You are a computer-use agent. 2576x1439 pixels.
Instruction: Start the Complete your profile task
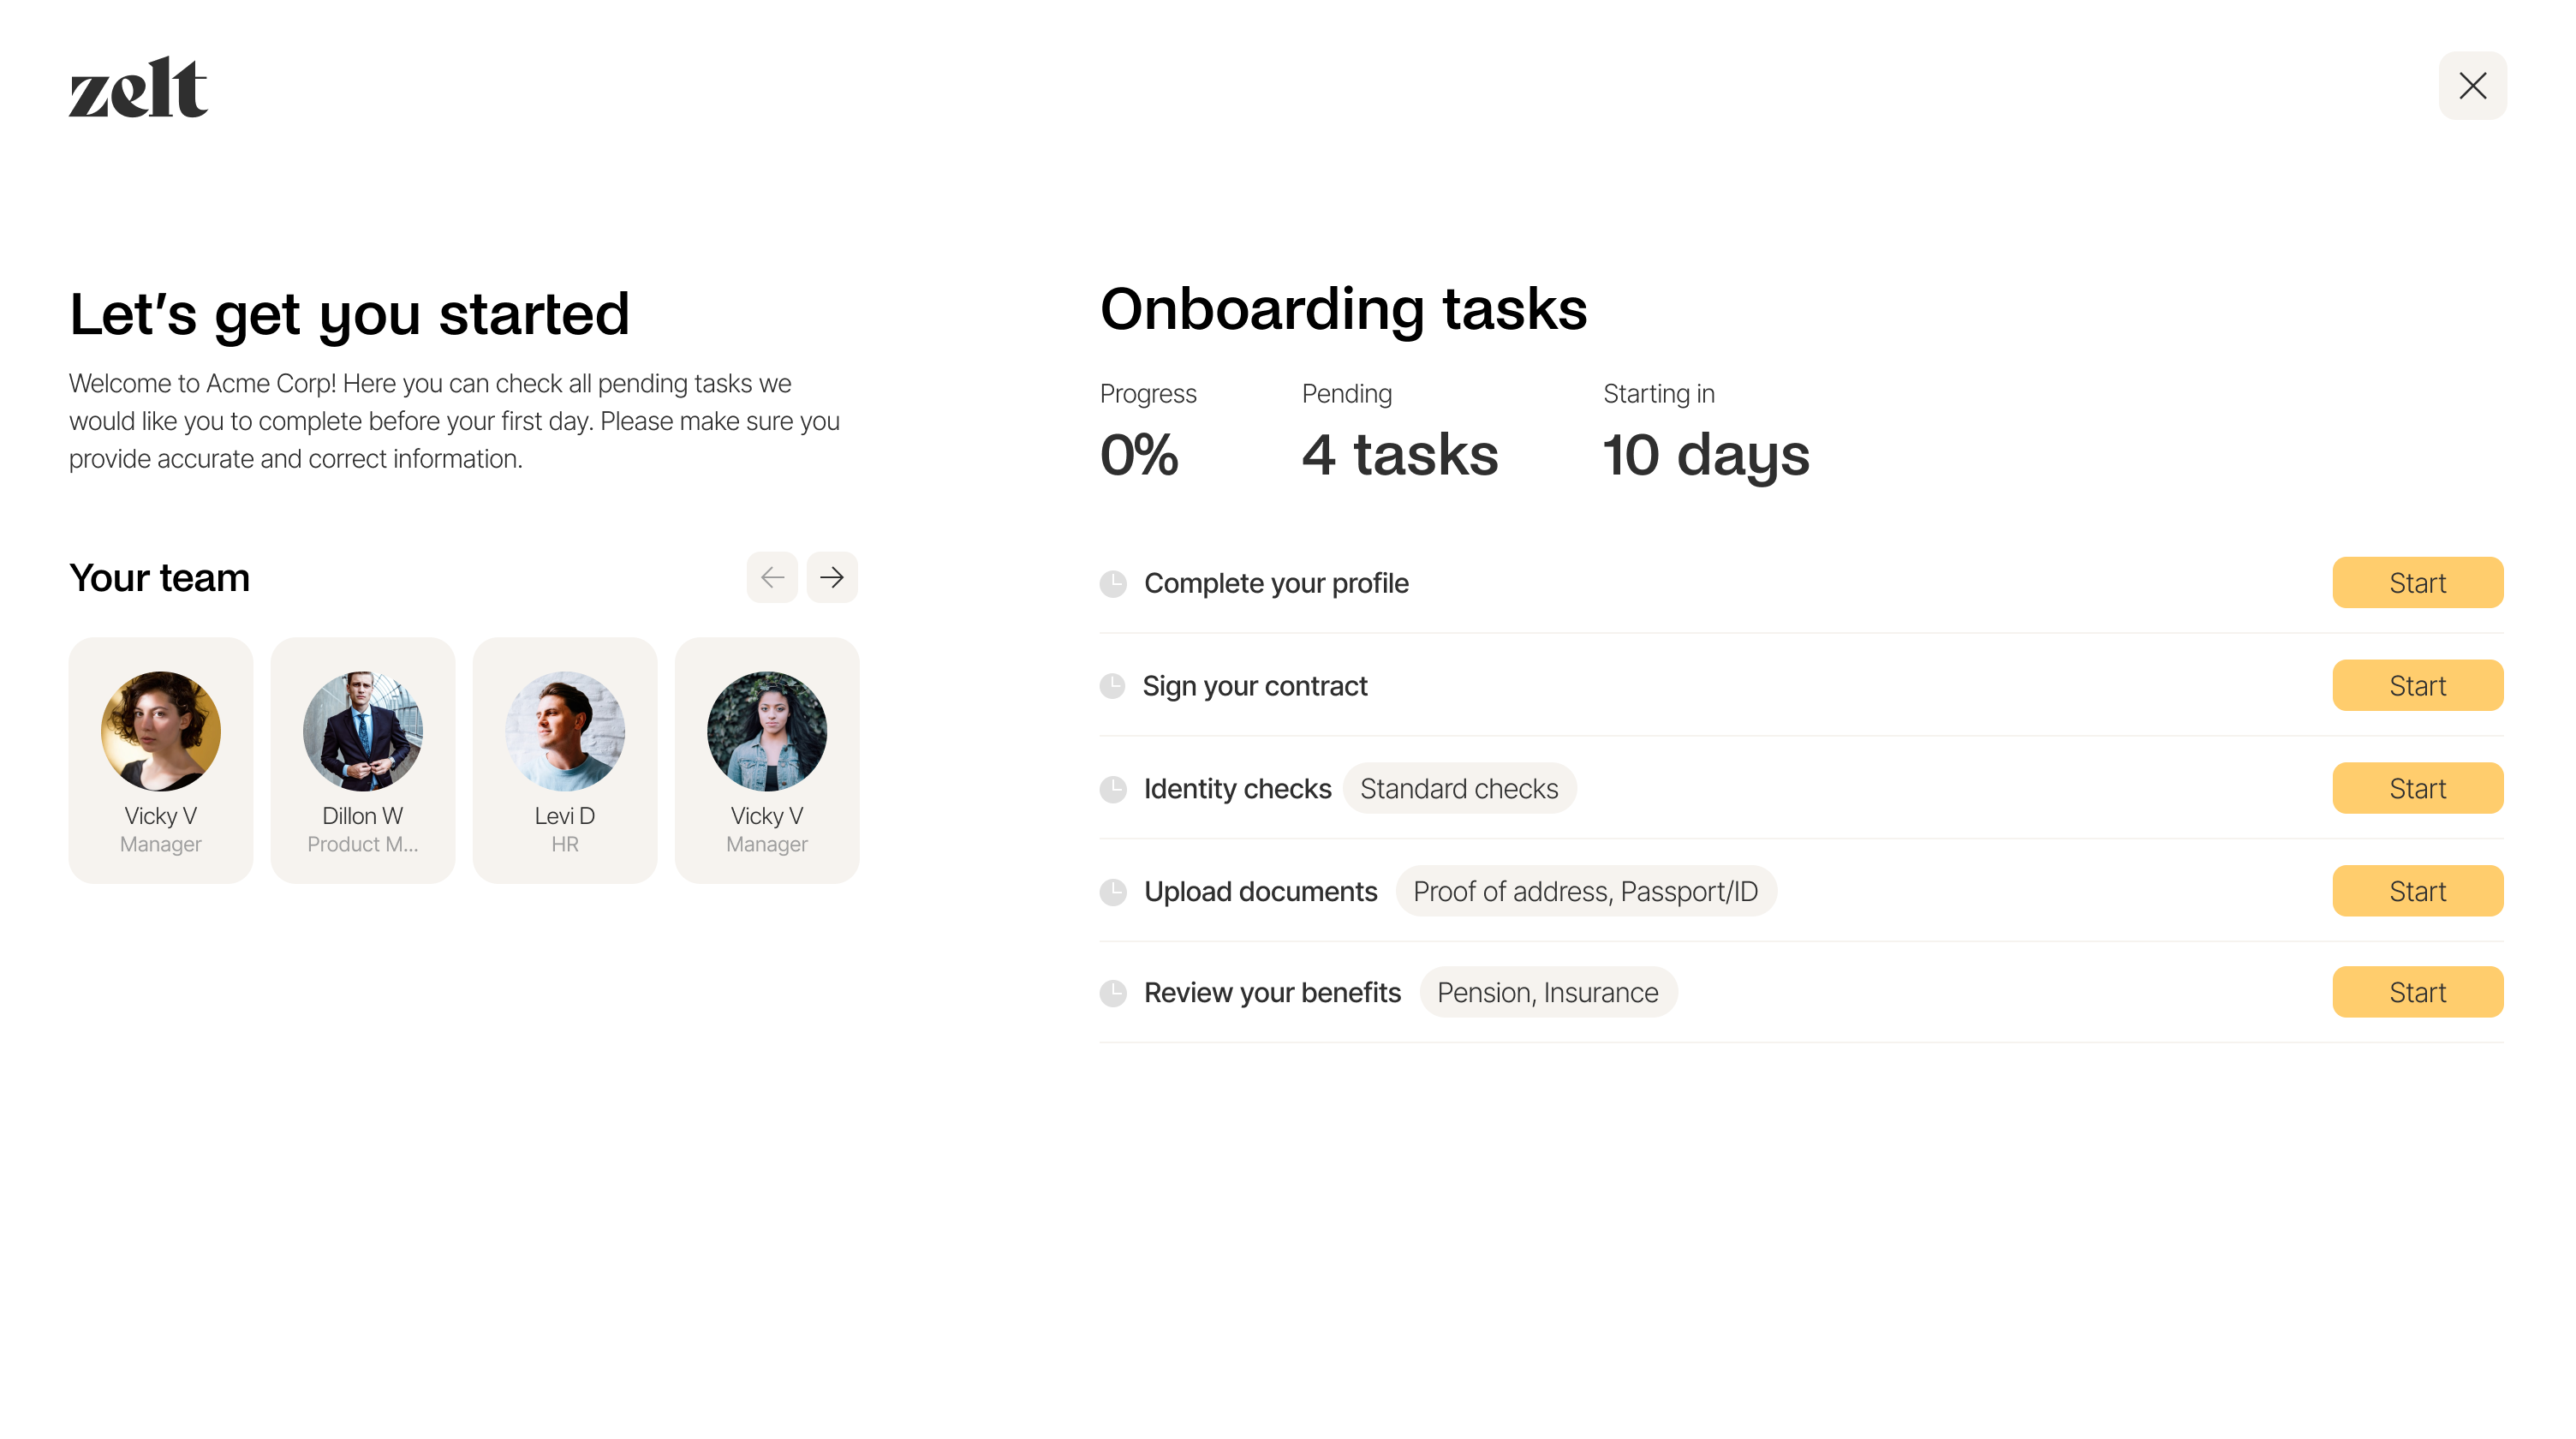(x=2418, y=582)
